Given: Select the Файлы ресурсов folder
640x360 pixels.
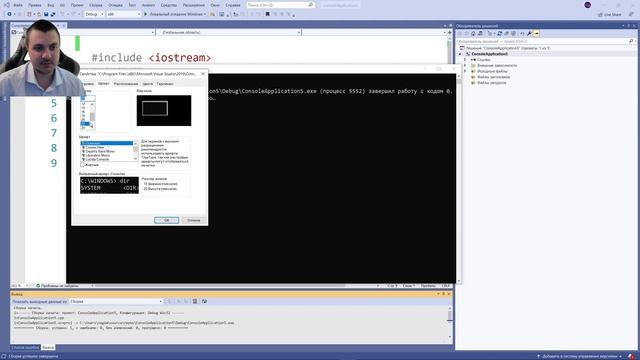Looking at the screenshot, I should pos(491,82).
